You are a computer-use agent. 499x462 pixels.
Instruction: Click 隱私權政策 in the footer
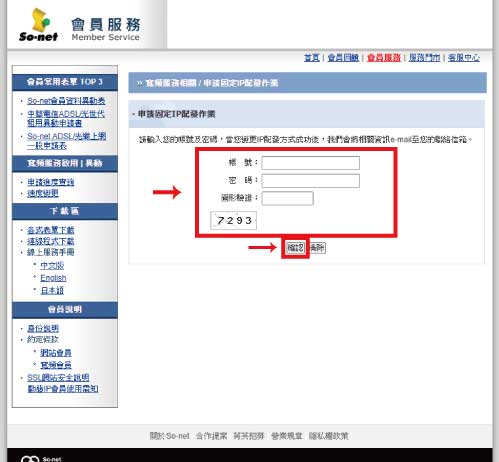[328, 436]
